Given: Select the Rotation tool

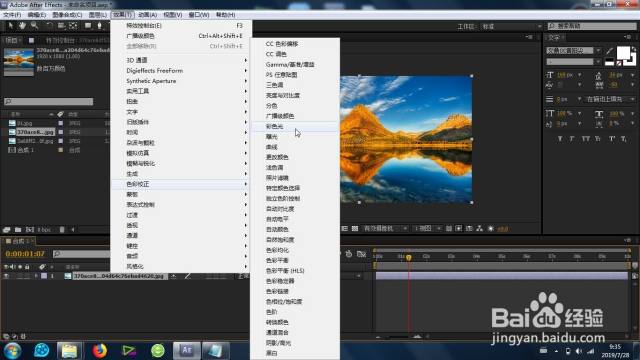Looking at the screenshot, I should pyautogui.click(x=49, y=26).
